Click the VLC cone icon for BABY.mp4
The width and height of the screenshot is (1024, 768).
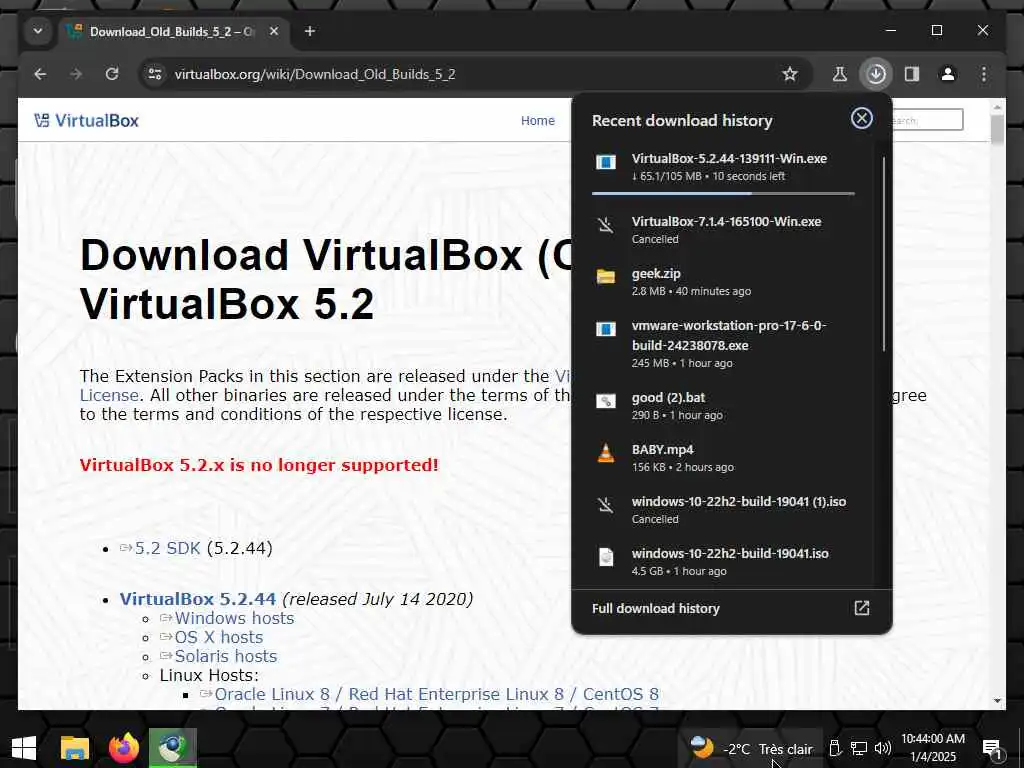point(605,453)
